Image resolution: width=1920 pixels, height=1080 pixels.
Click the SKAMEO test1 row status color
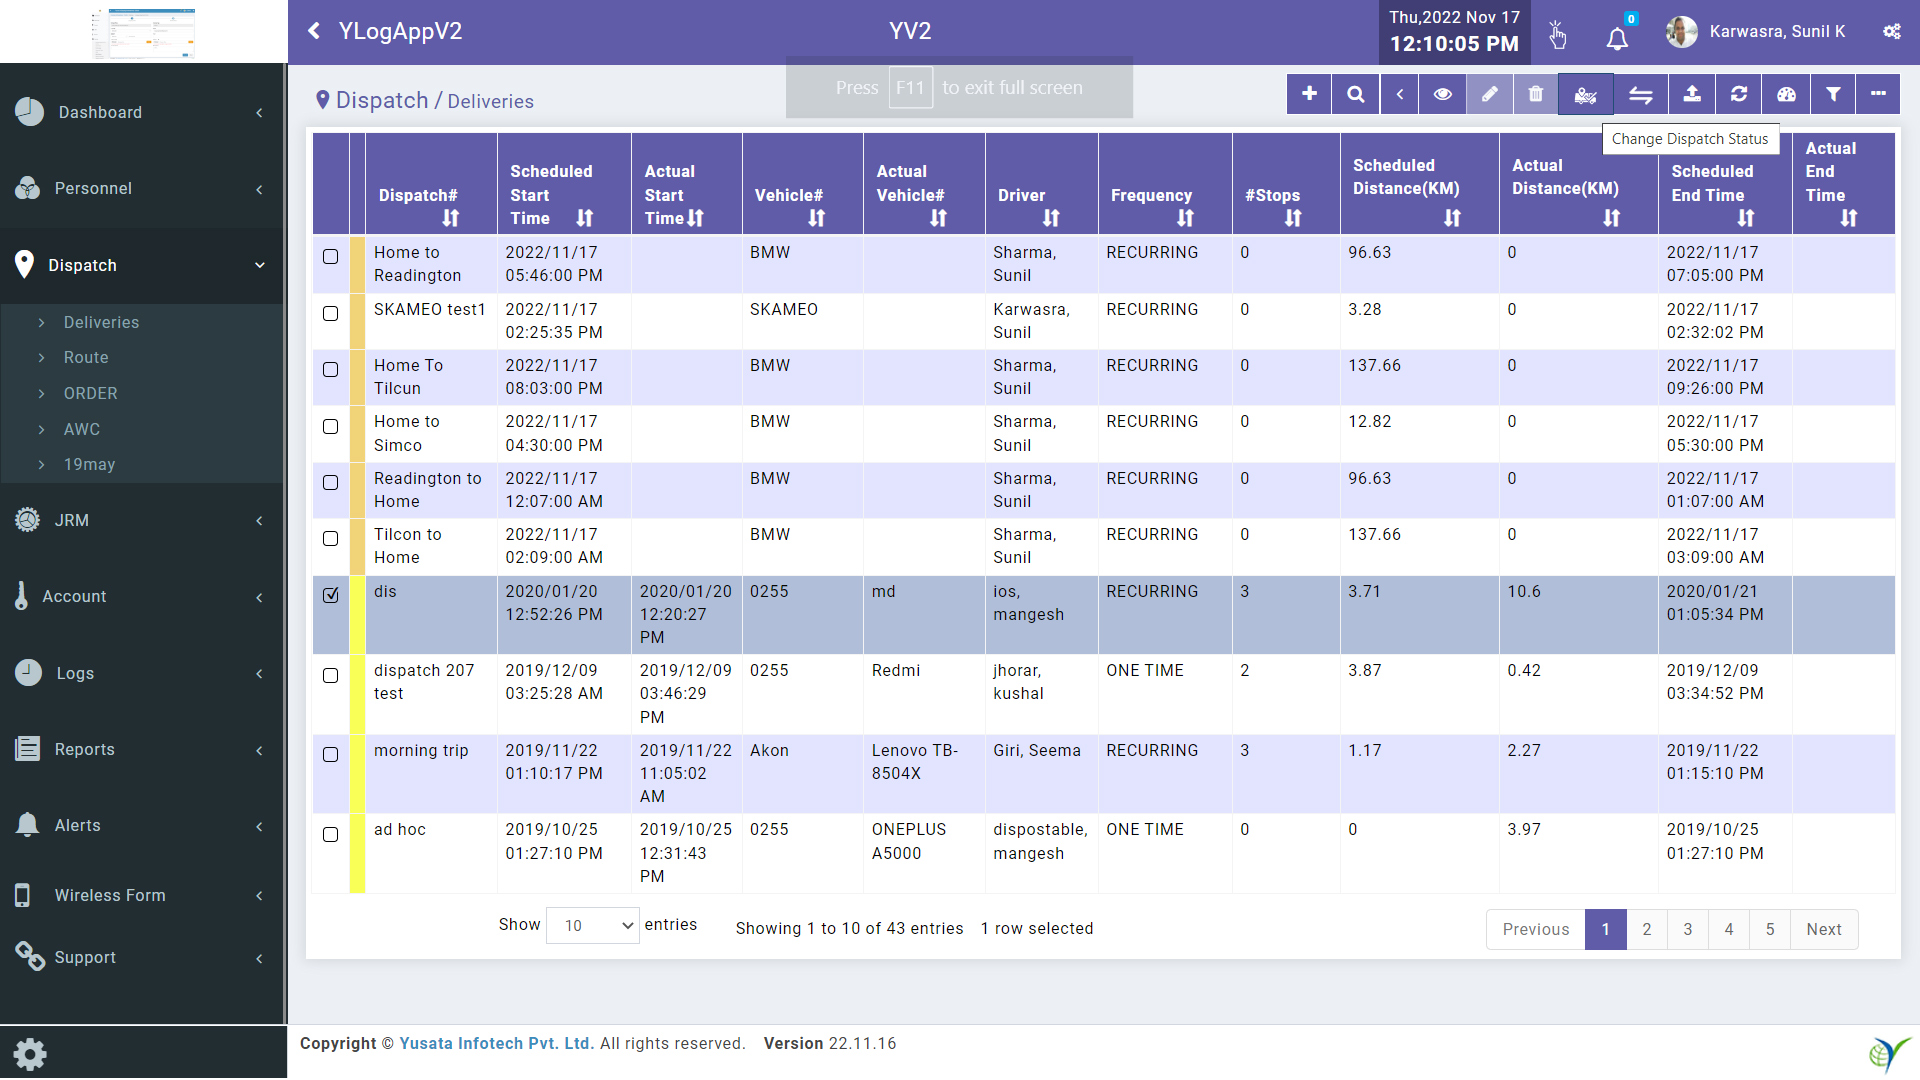357,321
